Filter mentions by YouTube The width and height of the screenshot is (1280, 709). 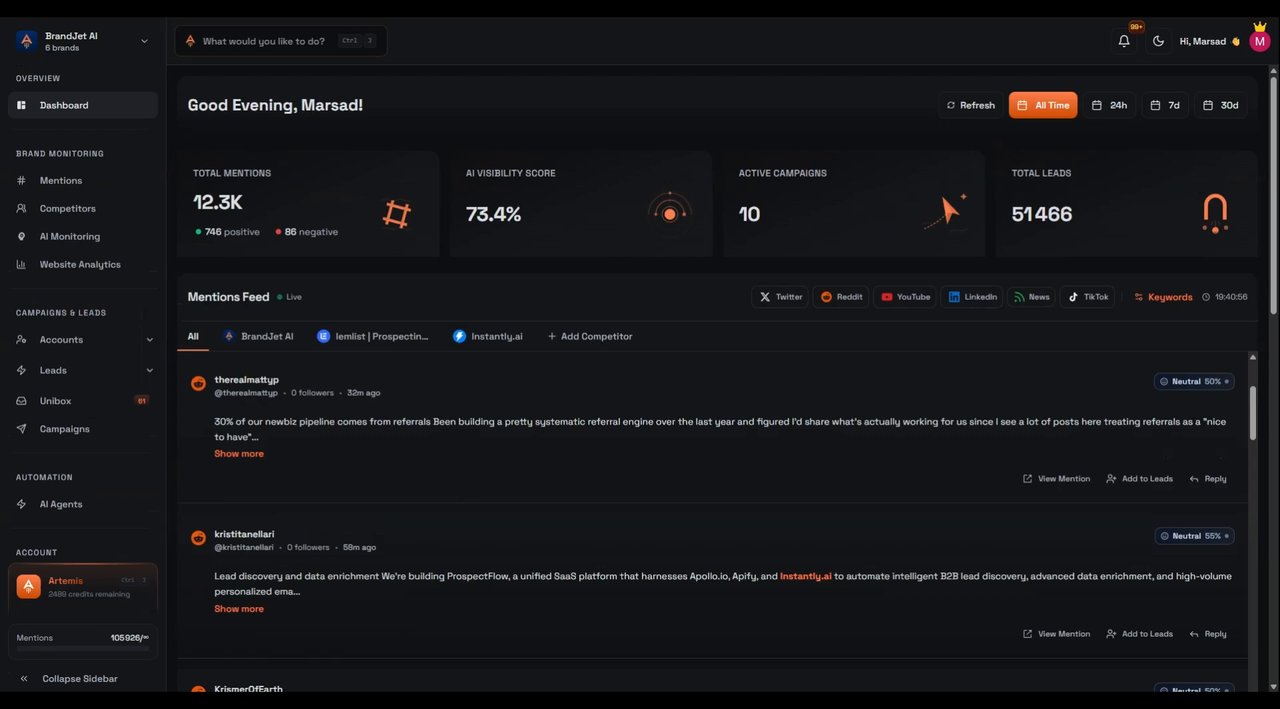(905, 297)
